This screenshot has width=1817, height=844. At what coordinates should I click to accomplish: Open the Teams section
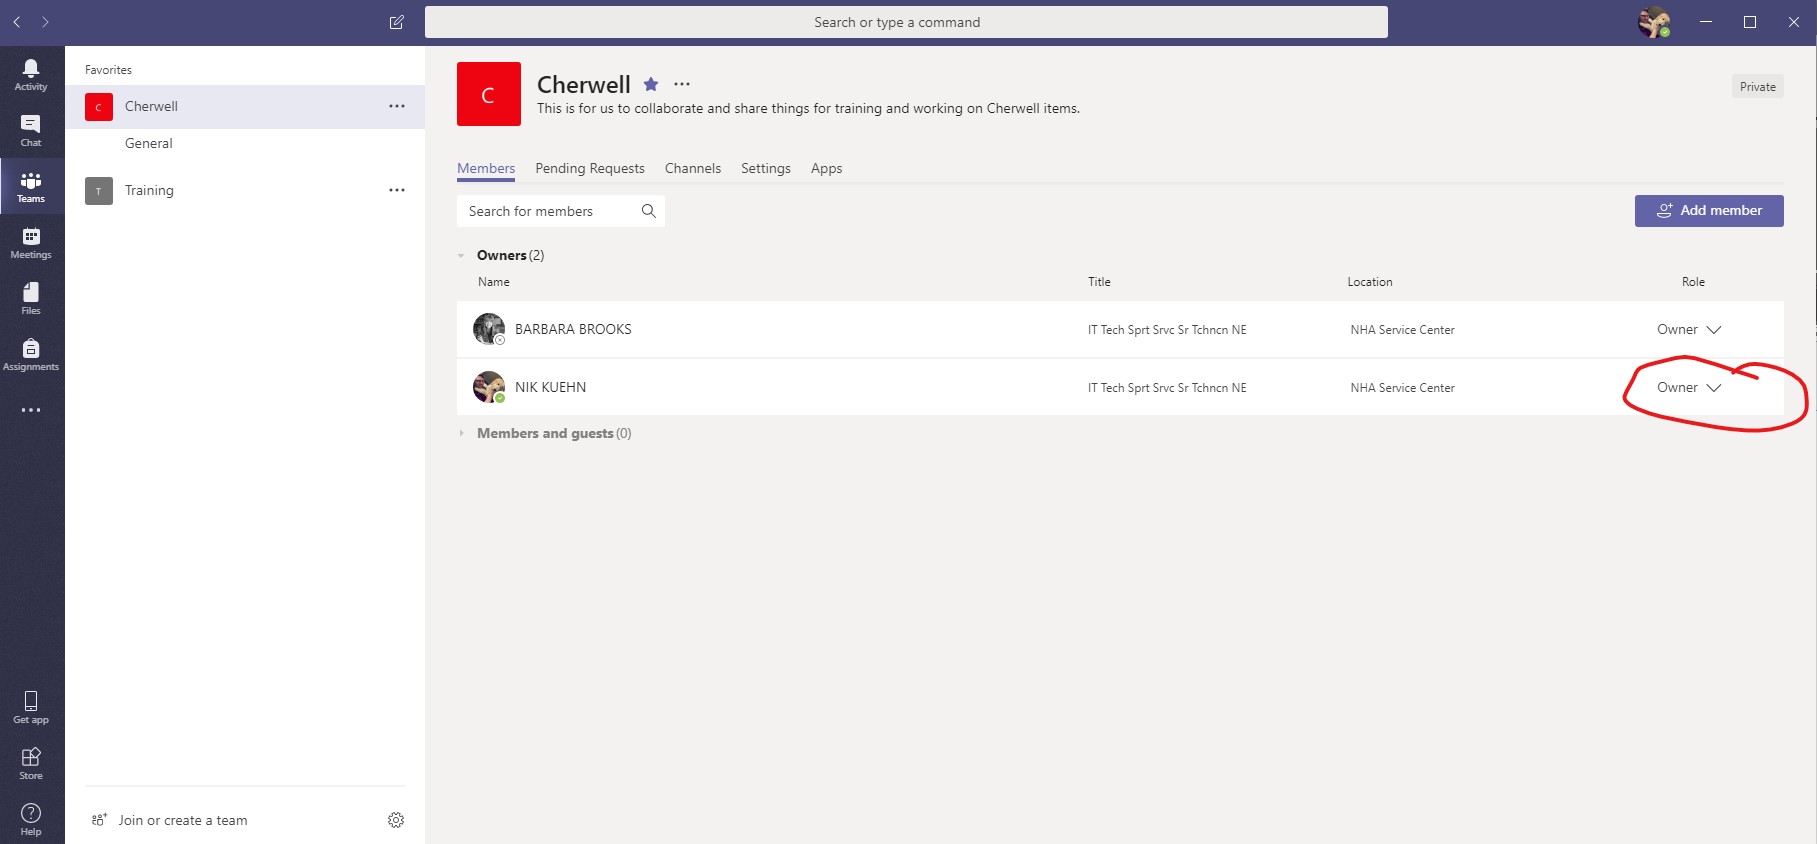pos(31,187)
